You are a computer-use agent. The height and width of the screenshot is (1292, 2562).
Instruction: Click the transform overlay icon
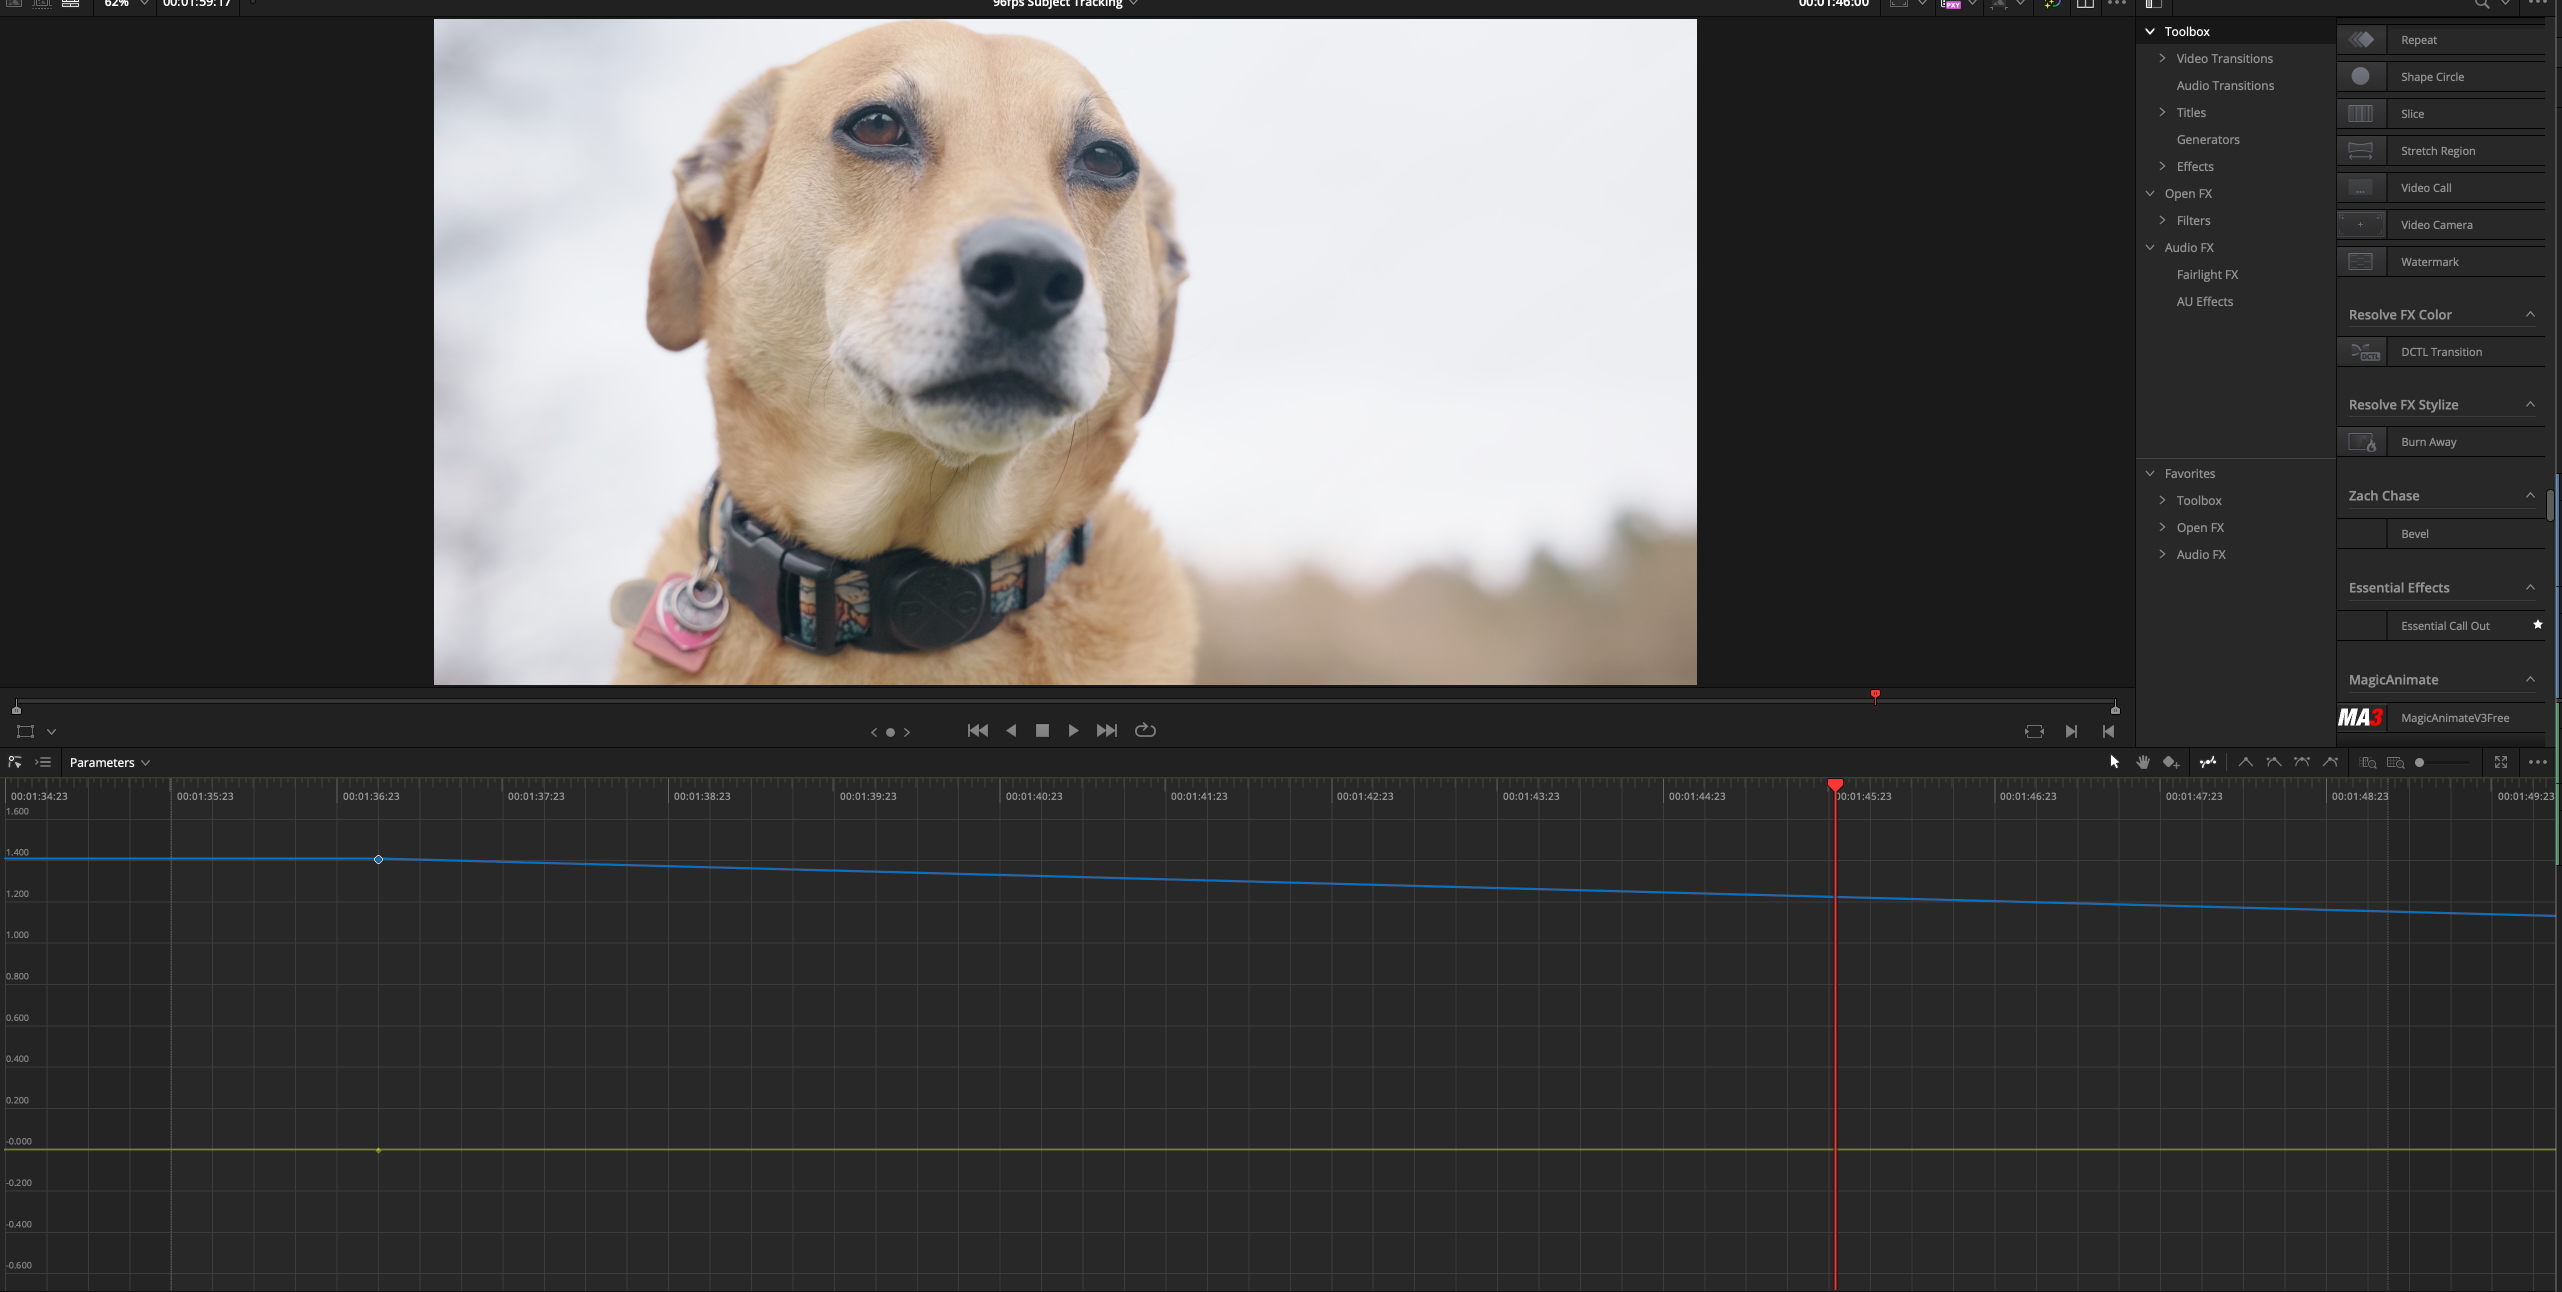click(26, 732)
